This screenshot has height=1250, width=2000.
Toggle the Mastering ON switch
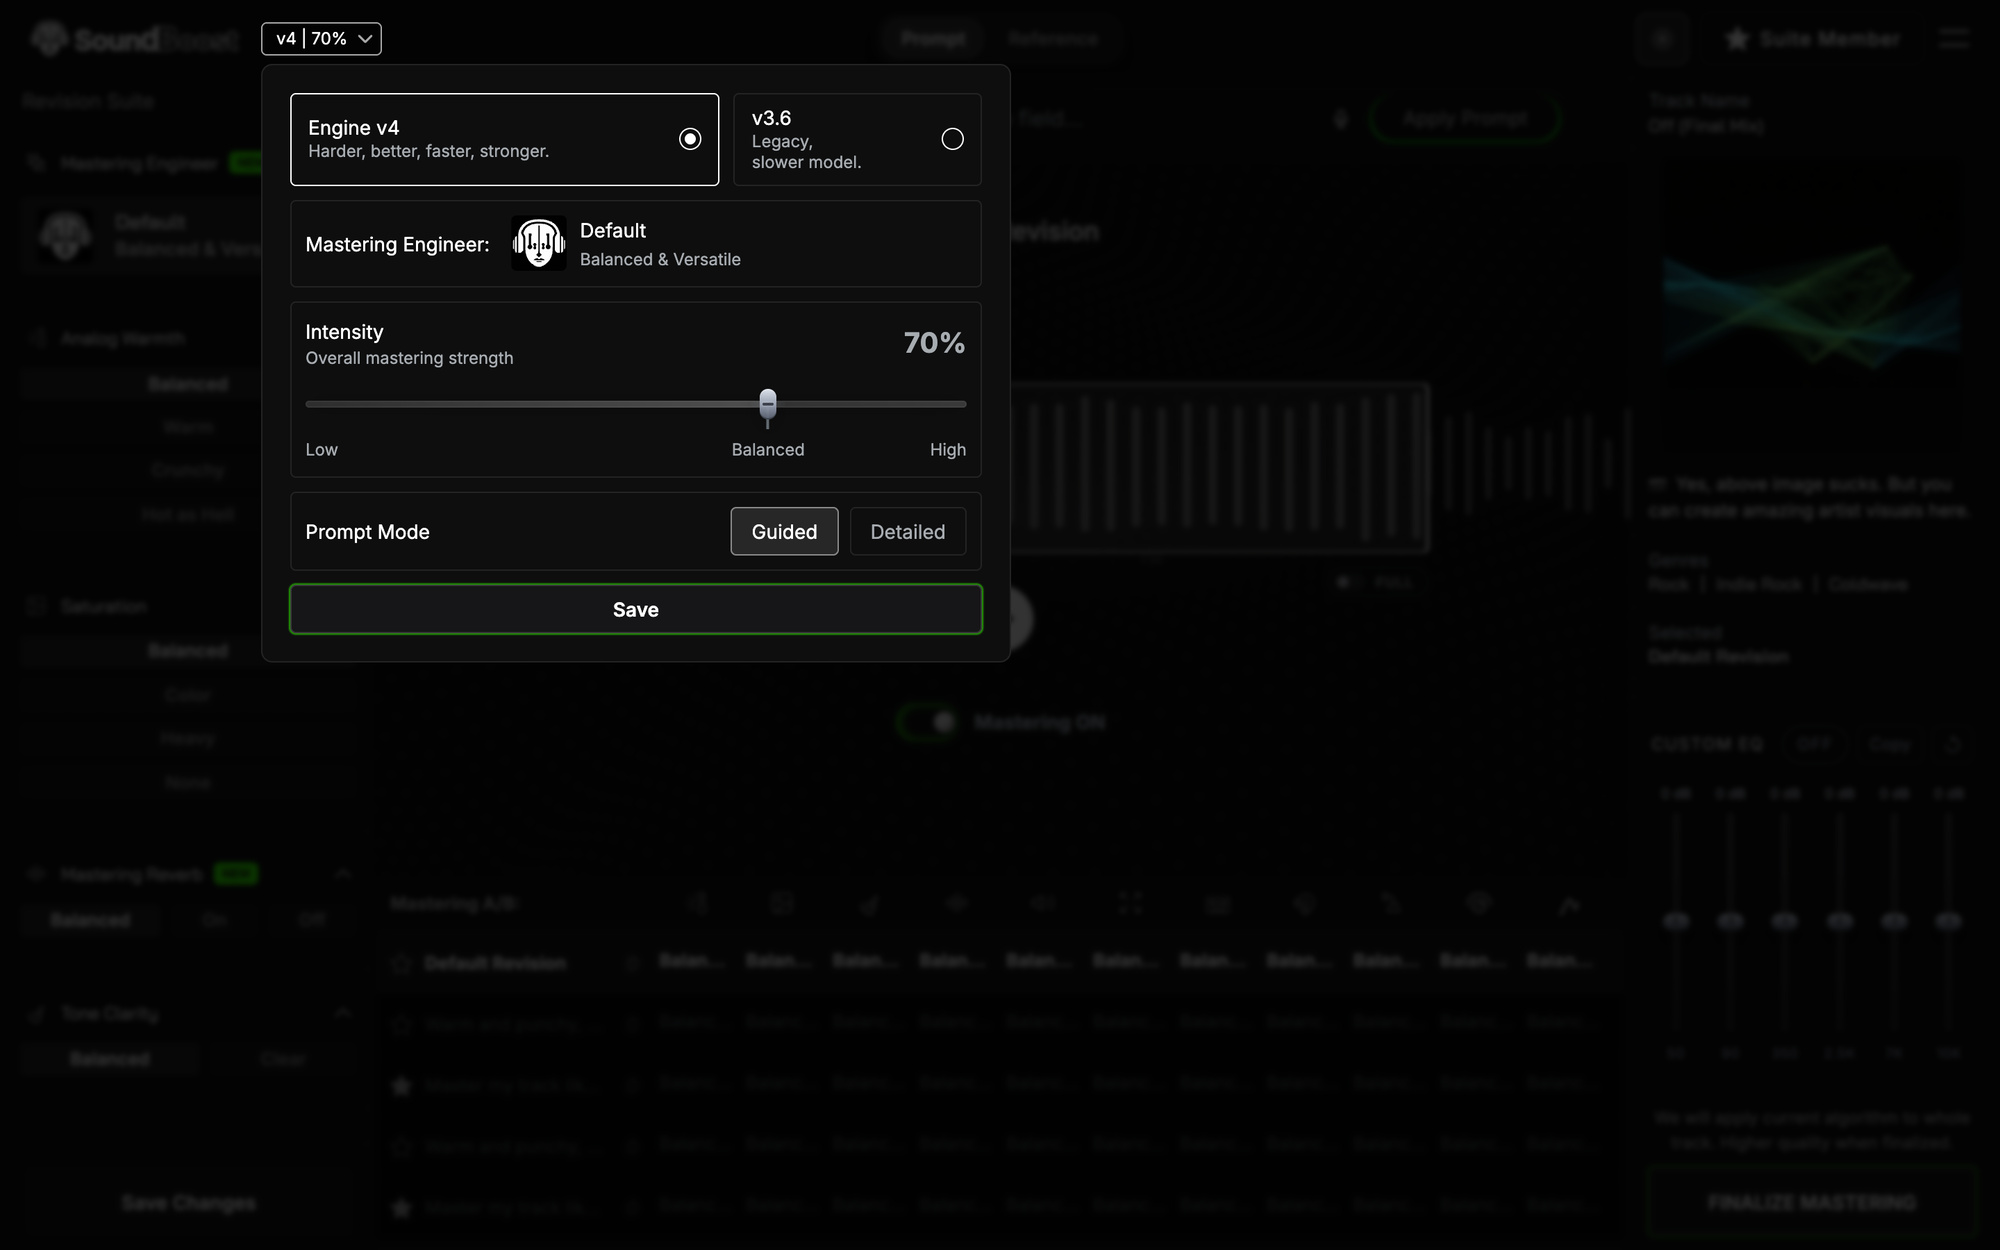pyautogui.click(x=927, y=722)
